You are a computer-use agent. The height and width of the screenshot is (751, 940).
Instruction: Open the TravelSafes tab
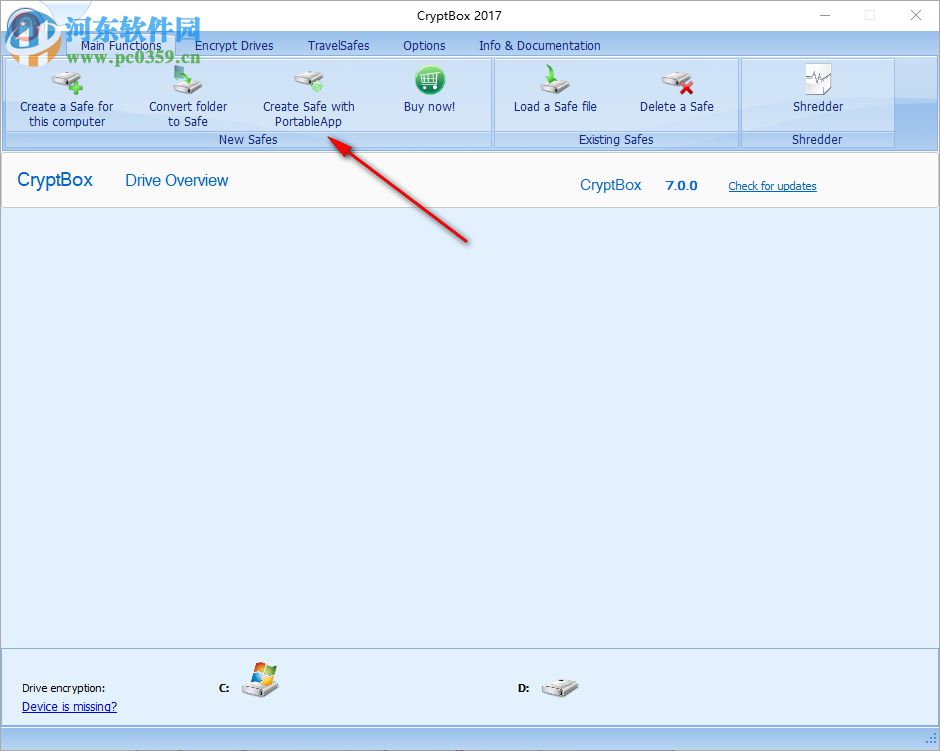pyautogui.click(x=338, y=46)
